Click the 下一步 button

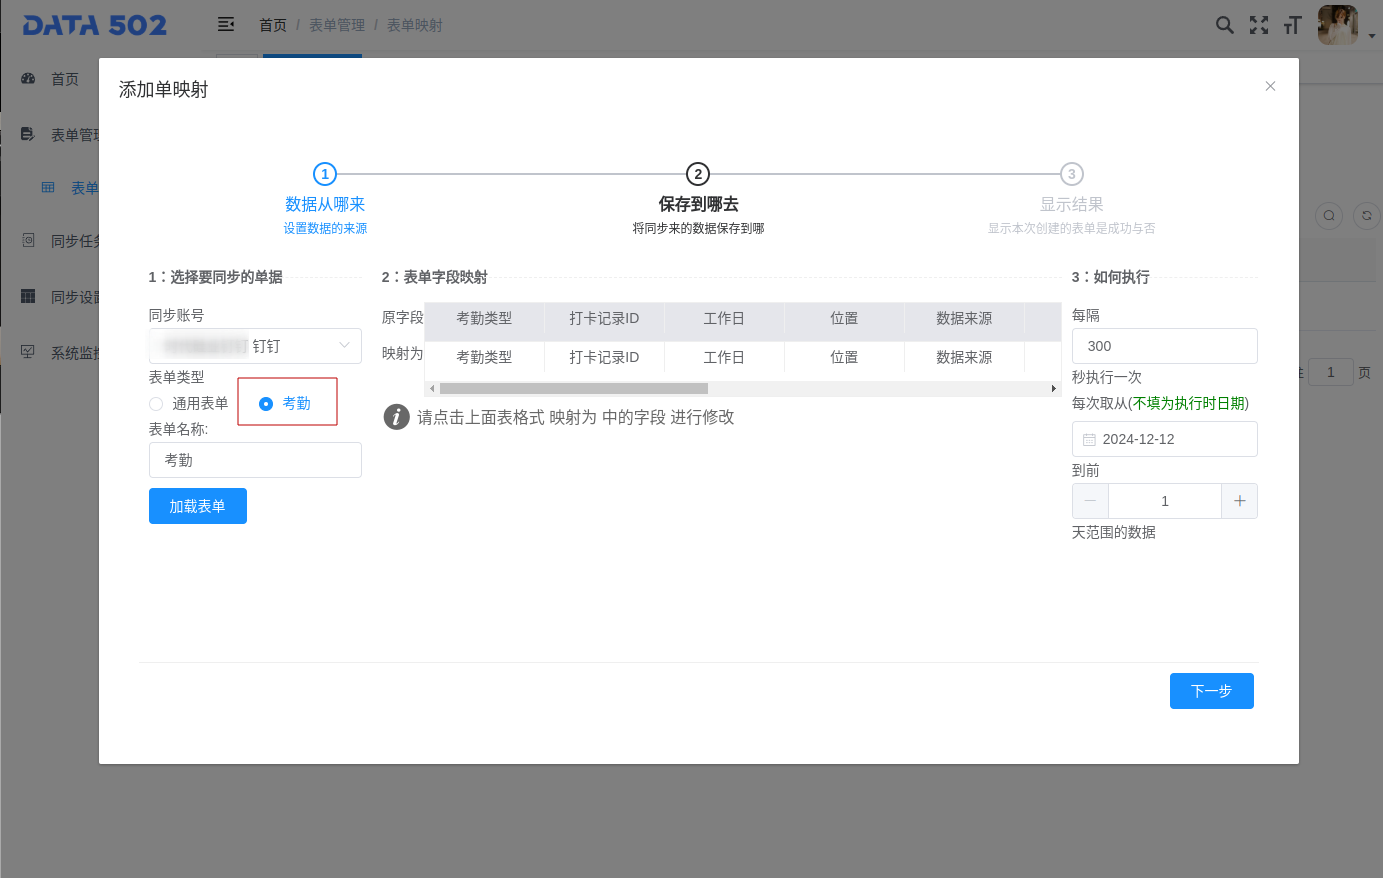1211,691
